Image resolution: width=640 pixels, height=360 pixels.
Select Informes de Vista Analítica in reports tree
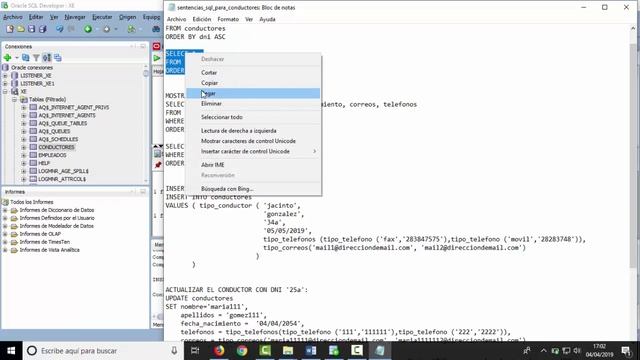[x=49, y=250]
